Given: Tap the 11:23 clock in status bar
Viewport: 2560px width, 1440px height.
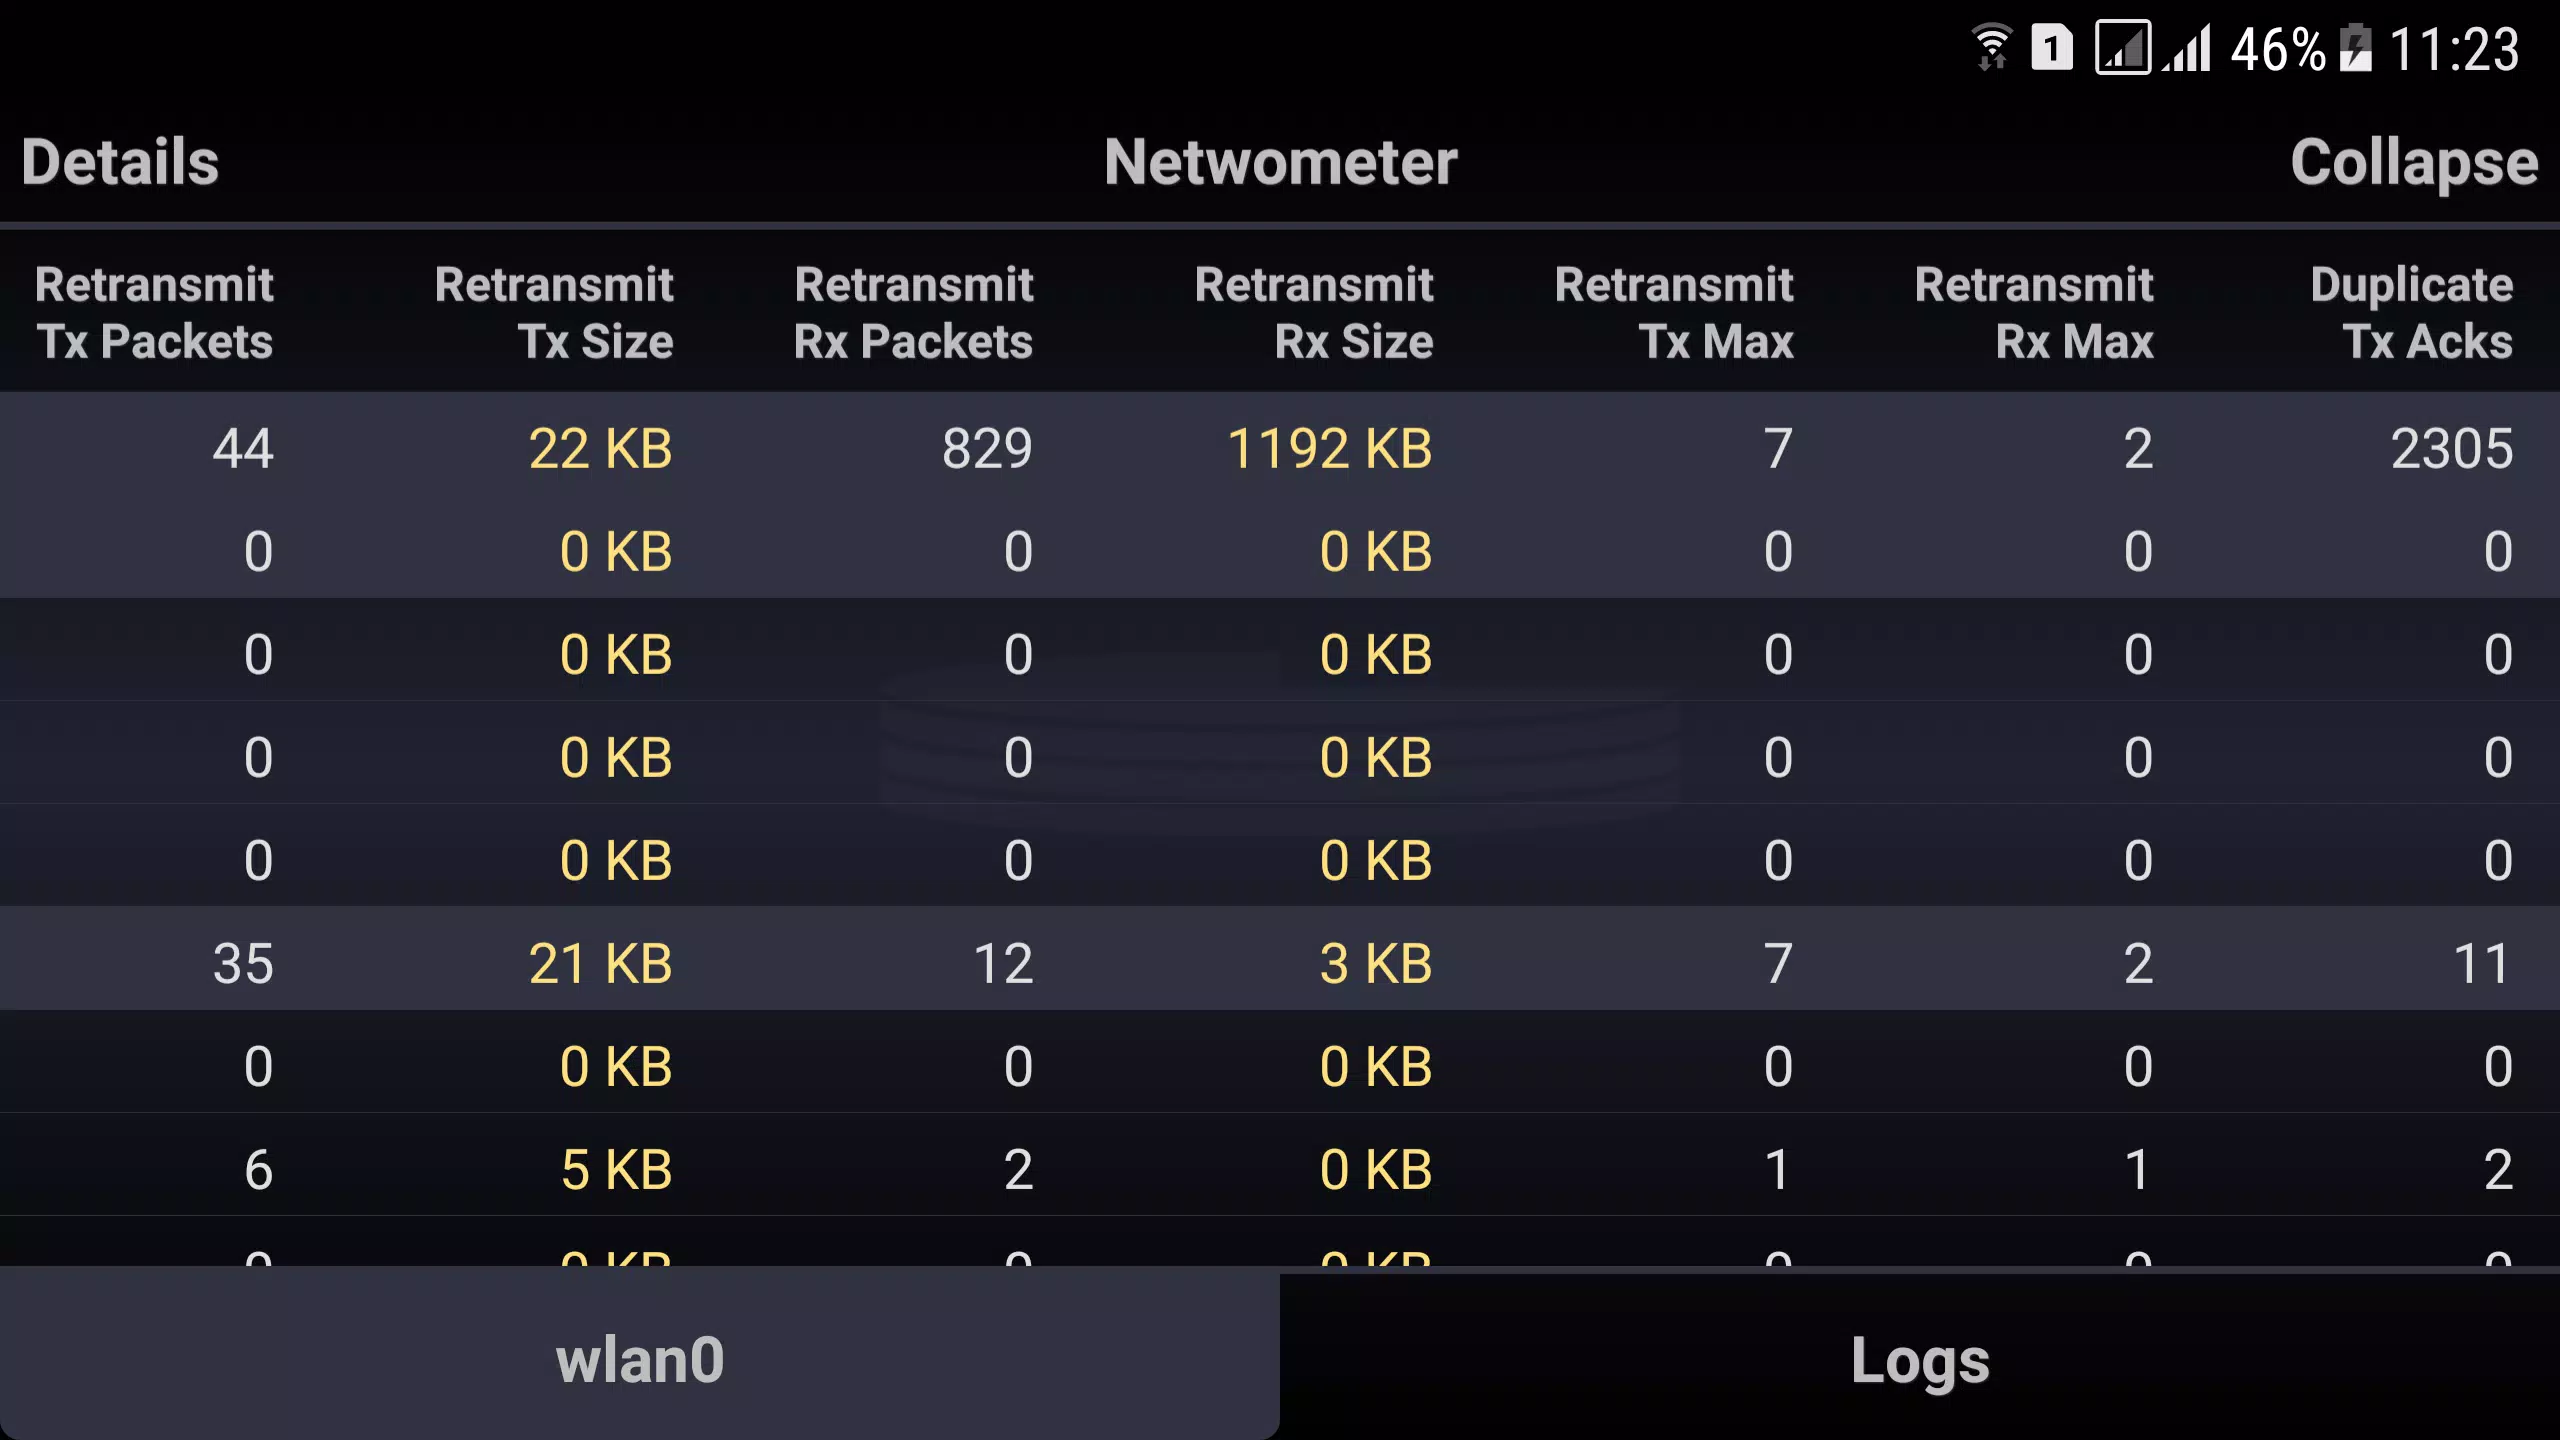Looking at the screenshot, I should pos(2454,49).
